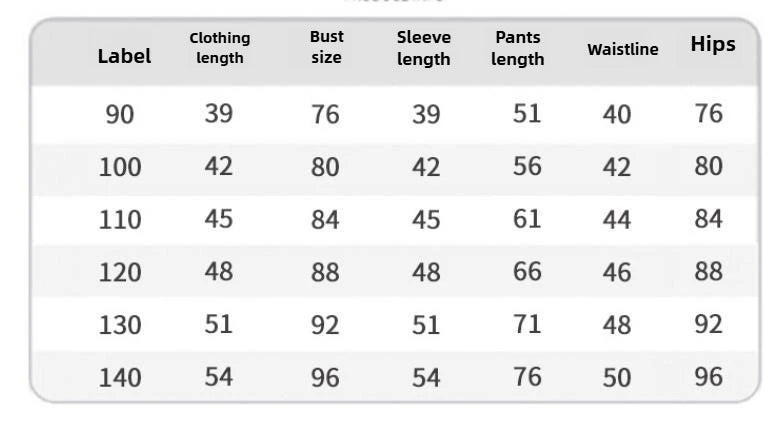Viewport: 783px width, 422px height.
Task: Select size label 140 in last row
Action: click(120, 378)
